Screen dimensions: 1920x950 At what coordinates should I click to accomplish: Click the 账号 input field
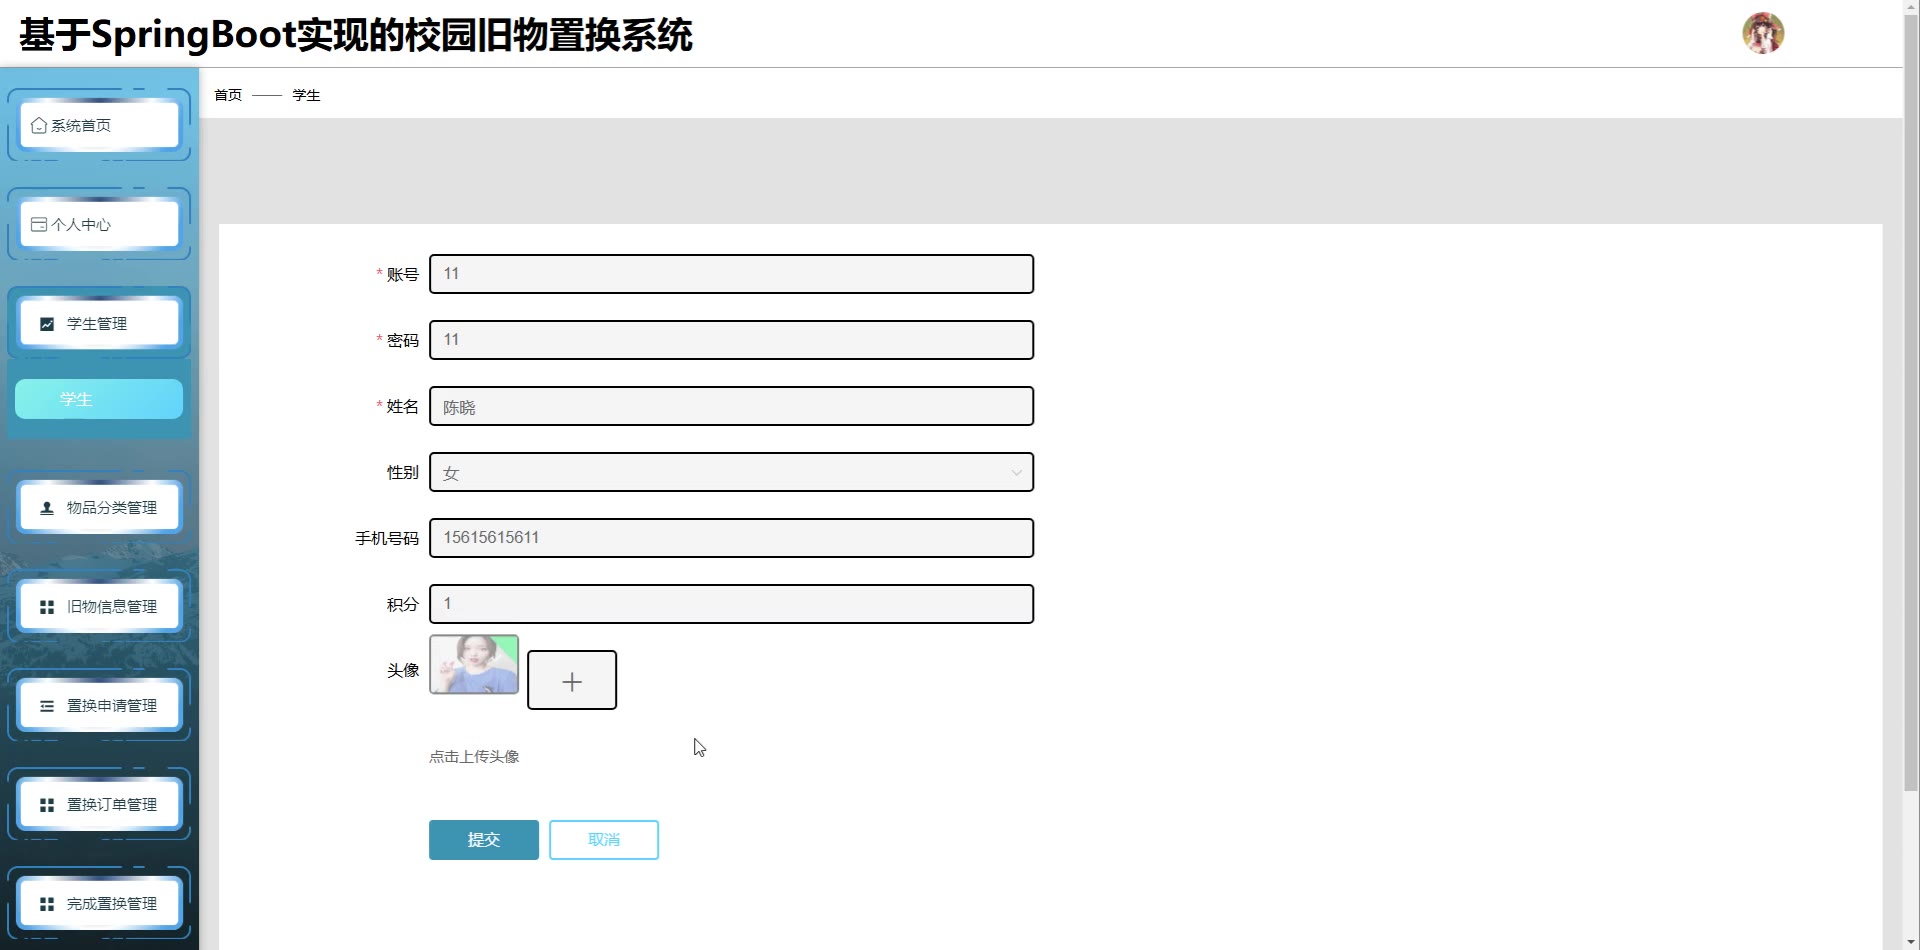click(x=730, y=274)
